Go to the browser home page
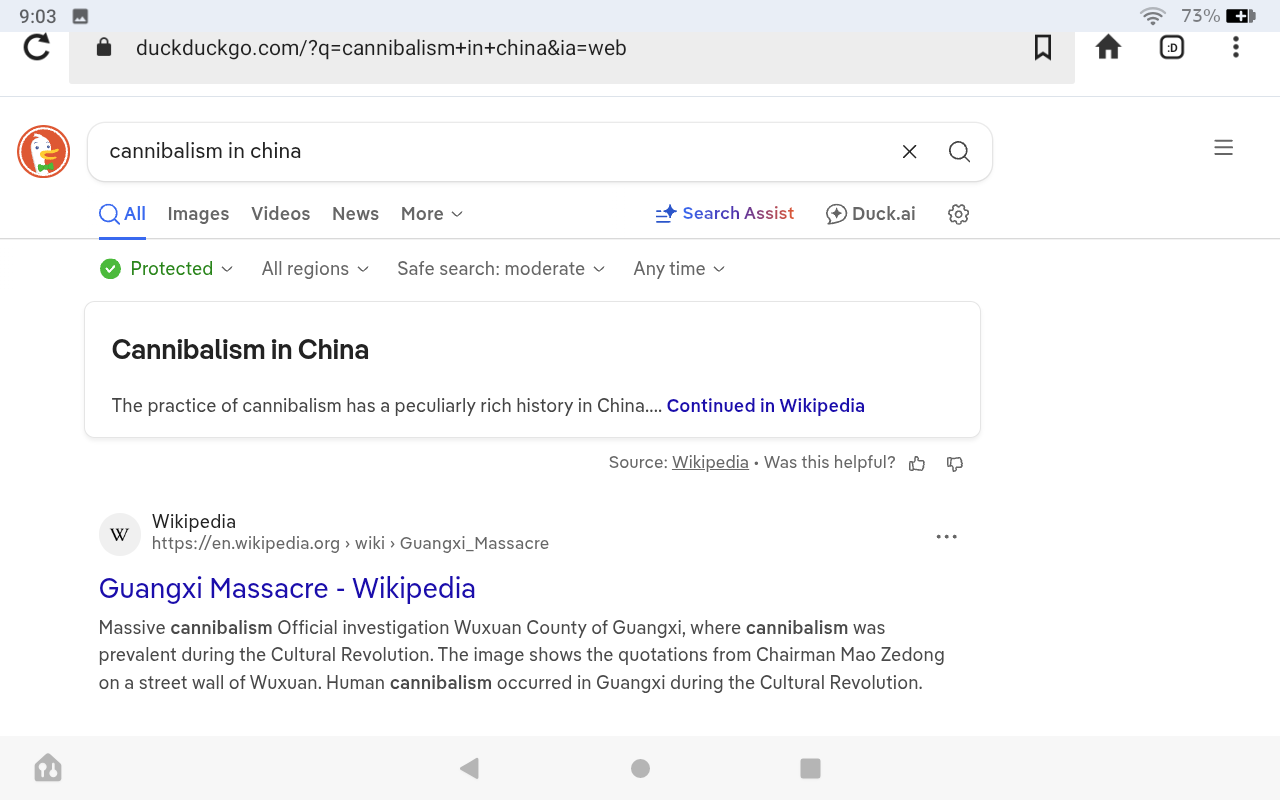 [x=1108, y=47]
